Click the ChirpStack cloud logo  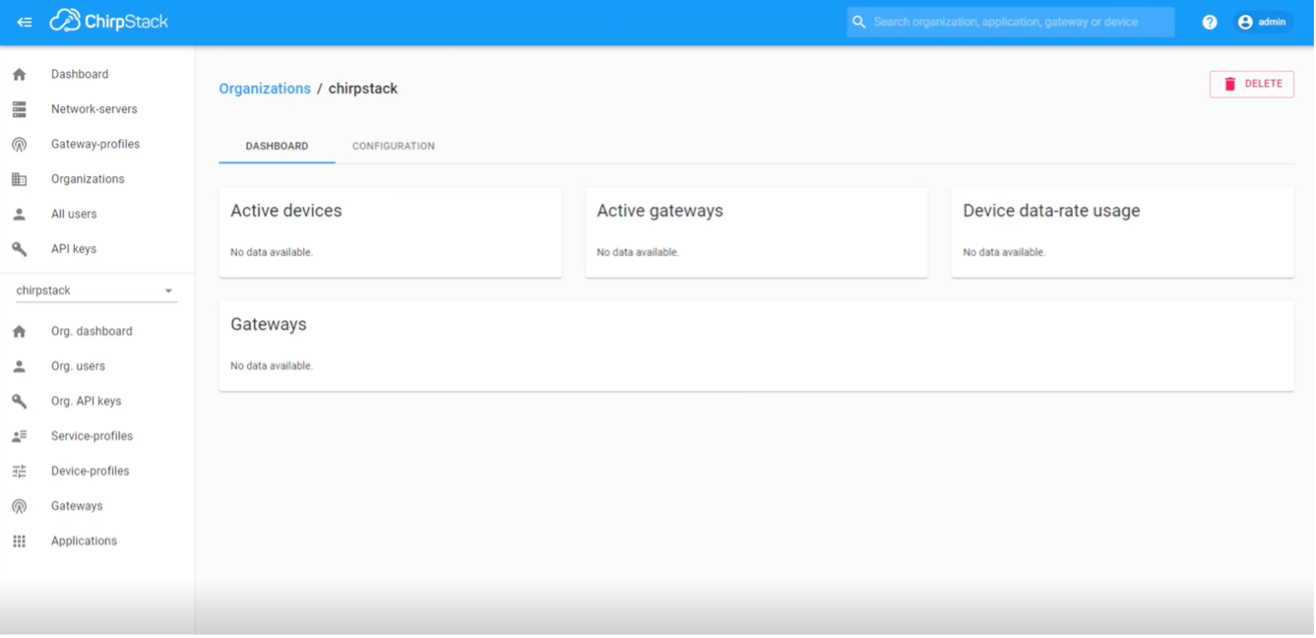coord(65,21)
